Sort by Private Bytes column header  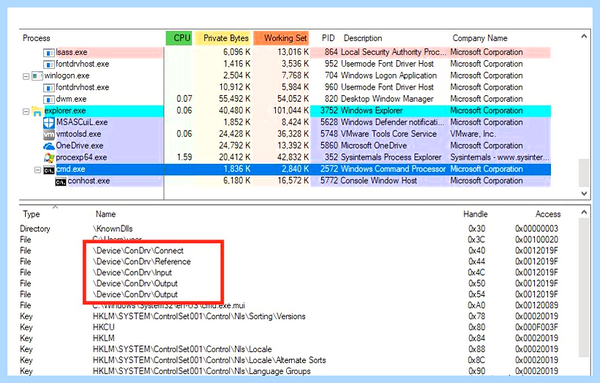click(x=223, y=38)
